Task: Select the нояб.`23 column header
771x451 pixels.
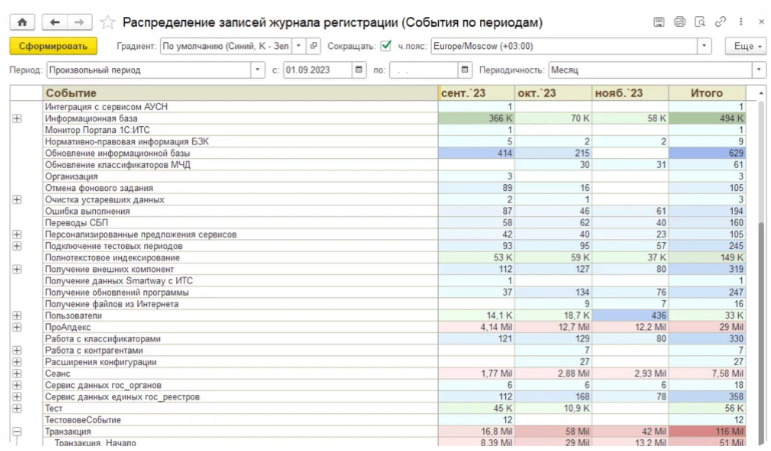Action: (x=630, y=93)
